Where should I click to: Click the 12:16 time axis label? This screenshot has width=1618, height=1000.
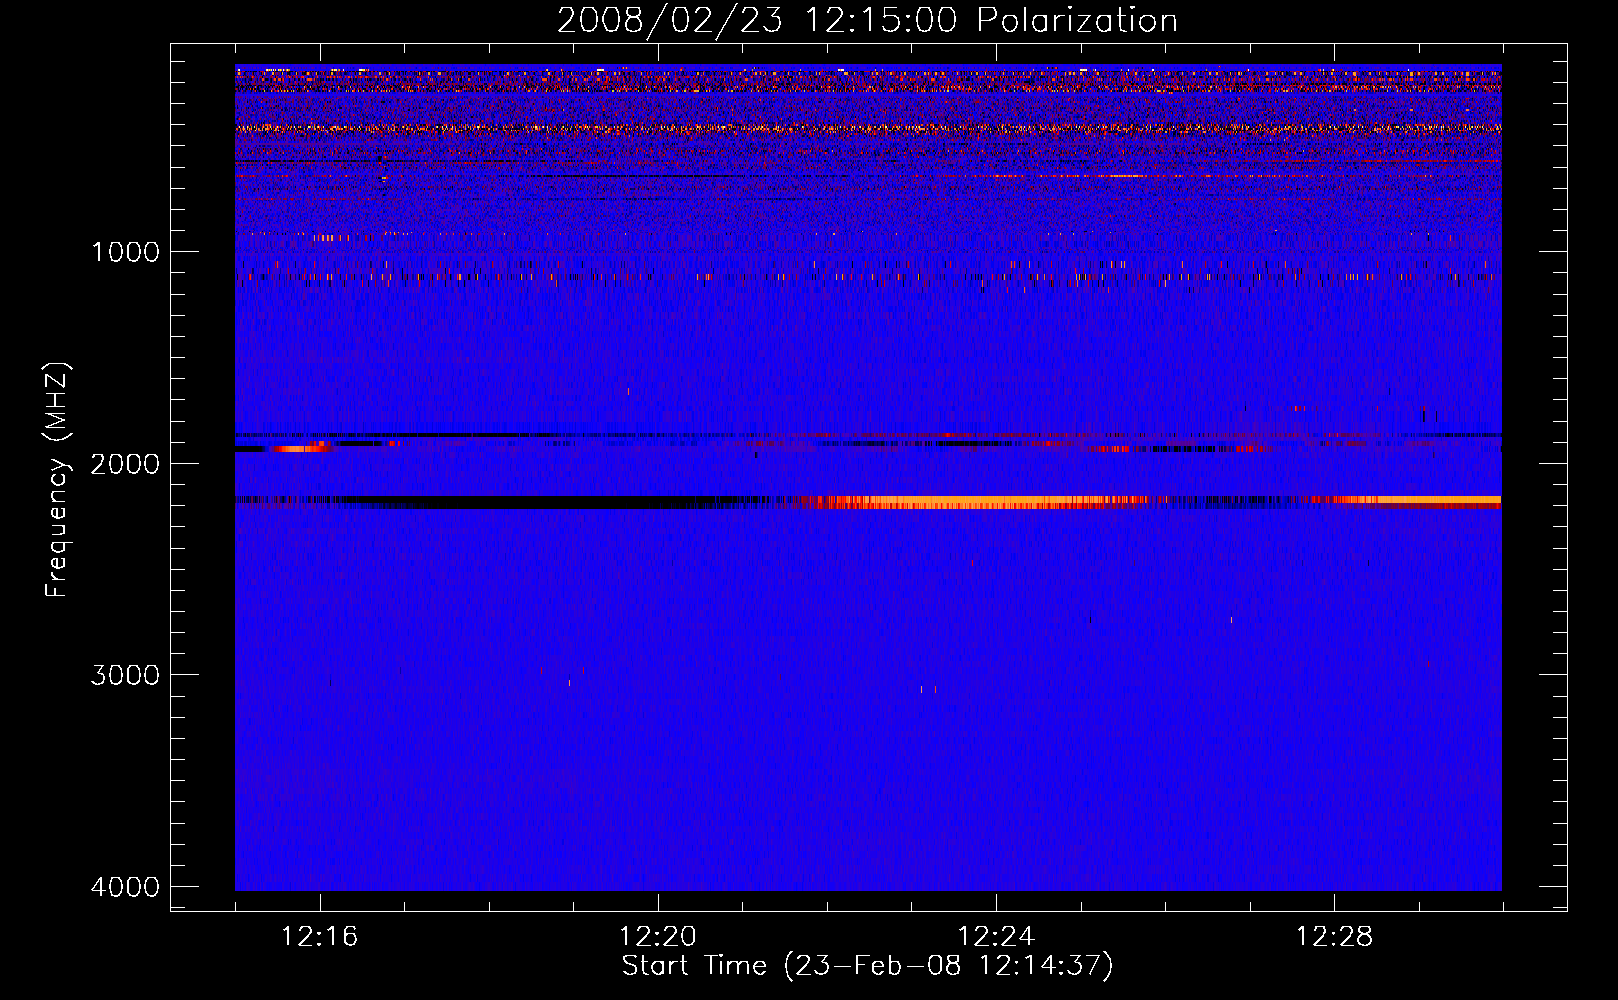[320, 937]
